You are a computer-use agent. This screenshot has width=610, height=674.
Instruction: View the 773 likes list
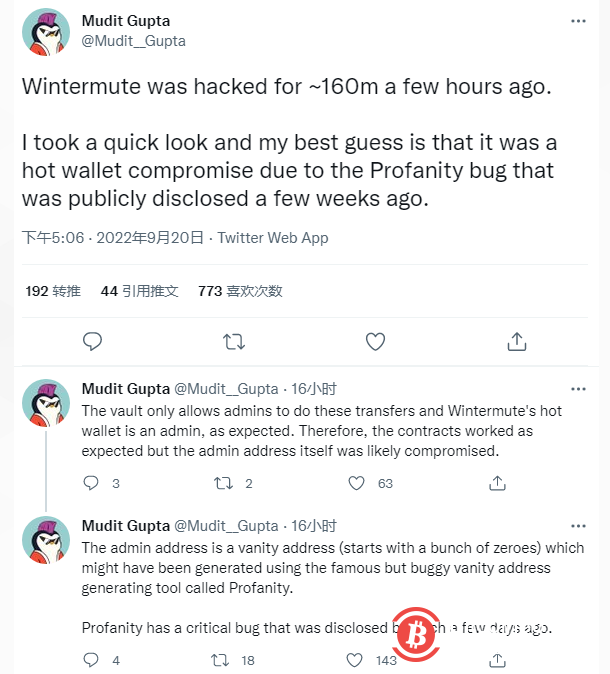[240, 291]
